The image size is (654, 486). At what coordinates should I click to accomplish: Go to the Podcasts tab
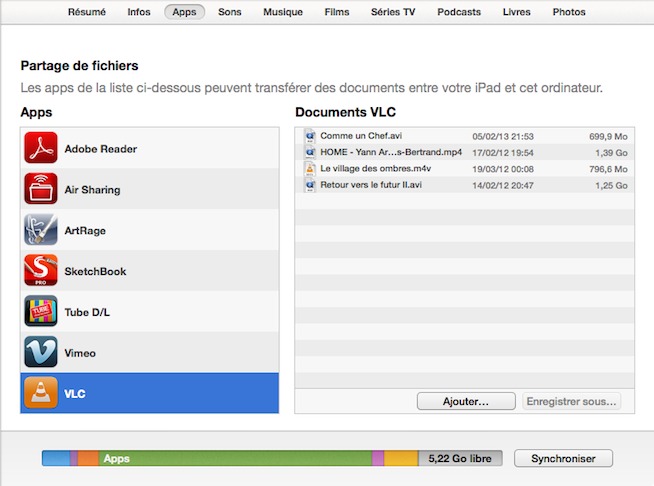[x=459, y=12]
